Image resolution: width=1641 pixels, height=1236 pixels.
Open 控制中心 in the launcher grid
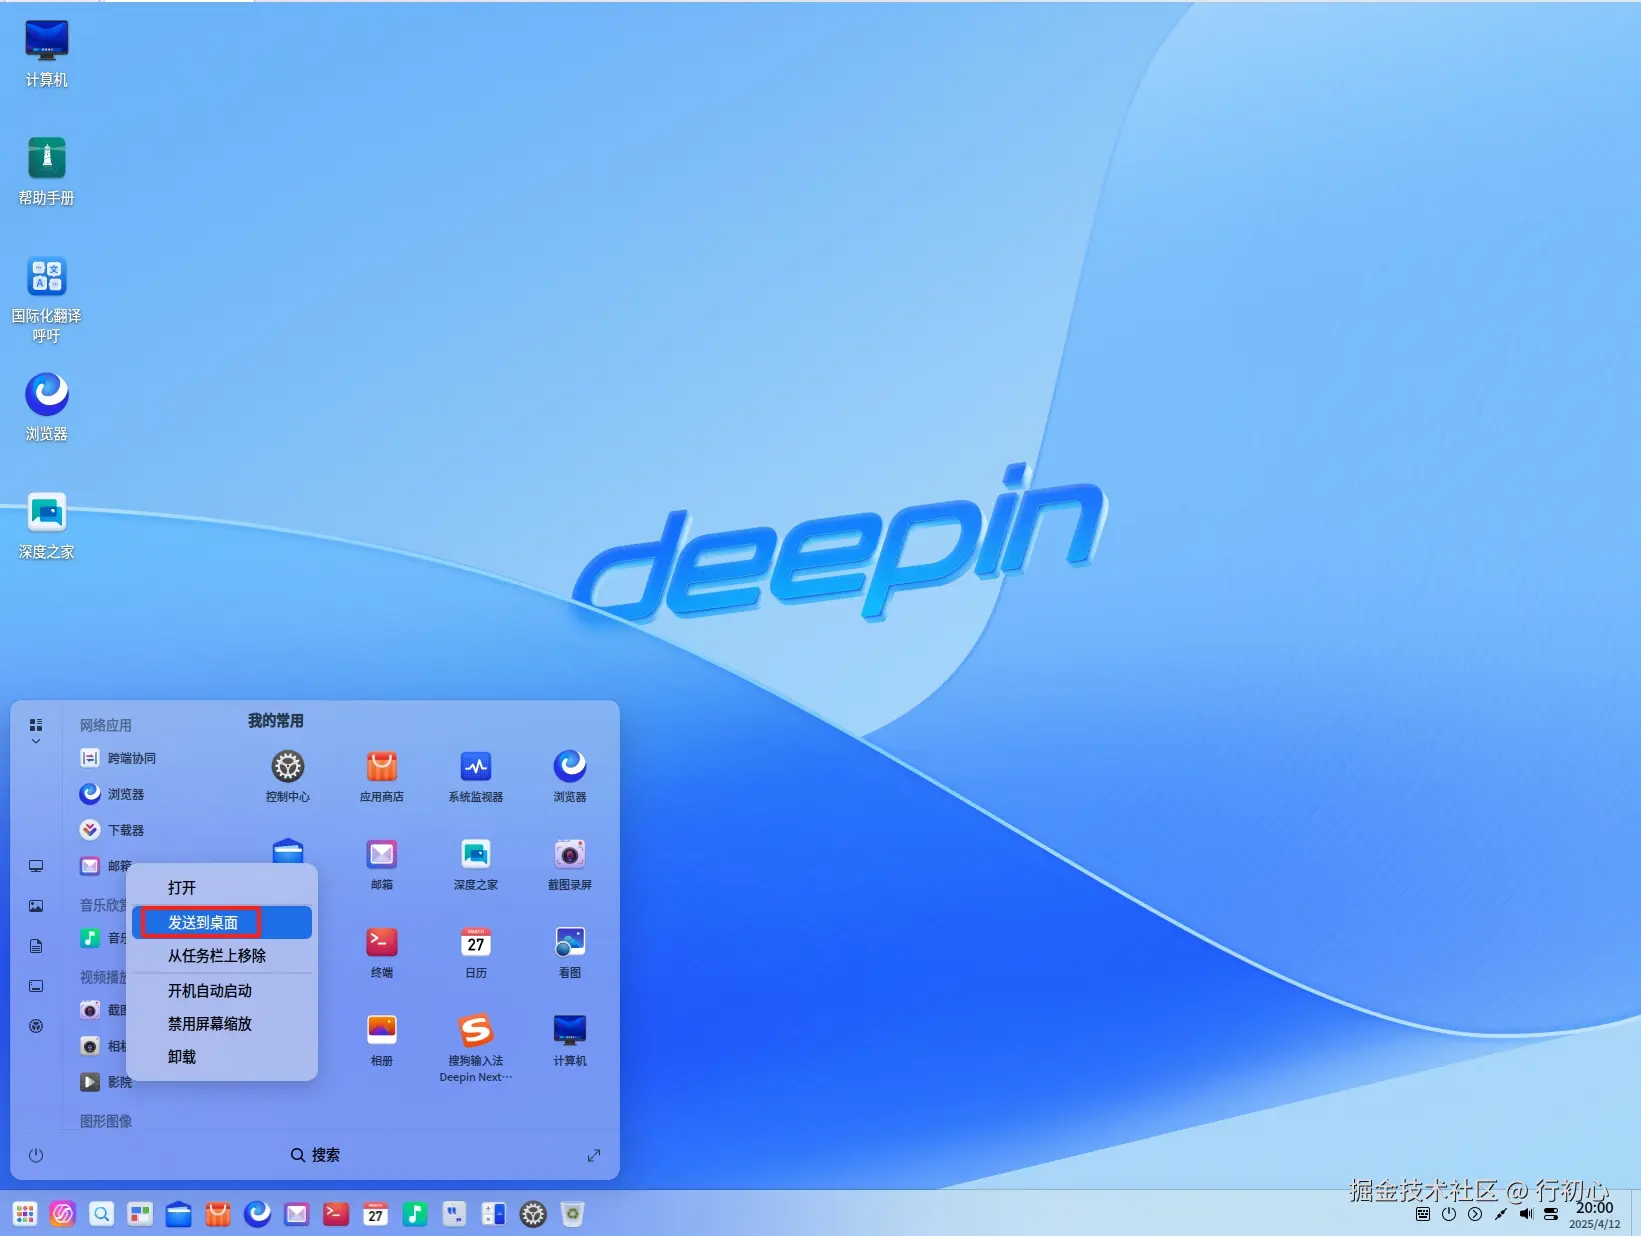(288, 776)
